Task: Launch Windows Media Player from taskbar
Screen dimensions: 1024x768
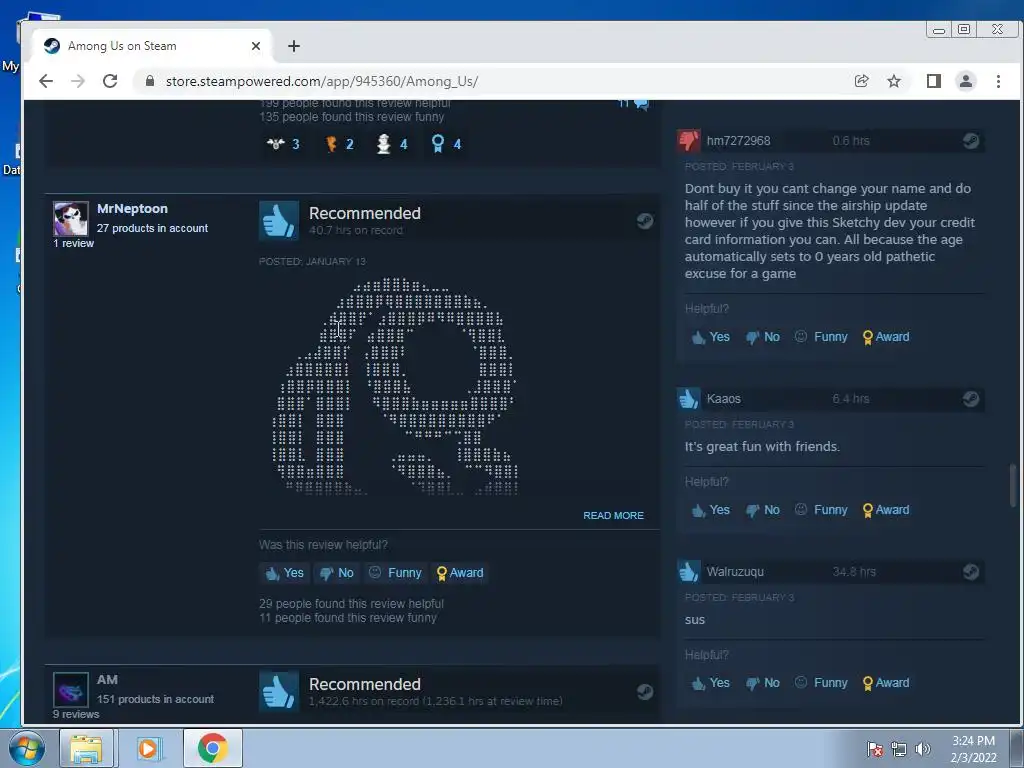Action: [148, 748]
